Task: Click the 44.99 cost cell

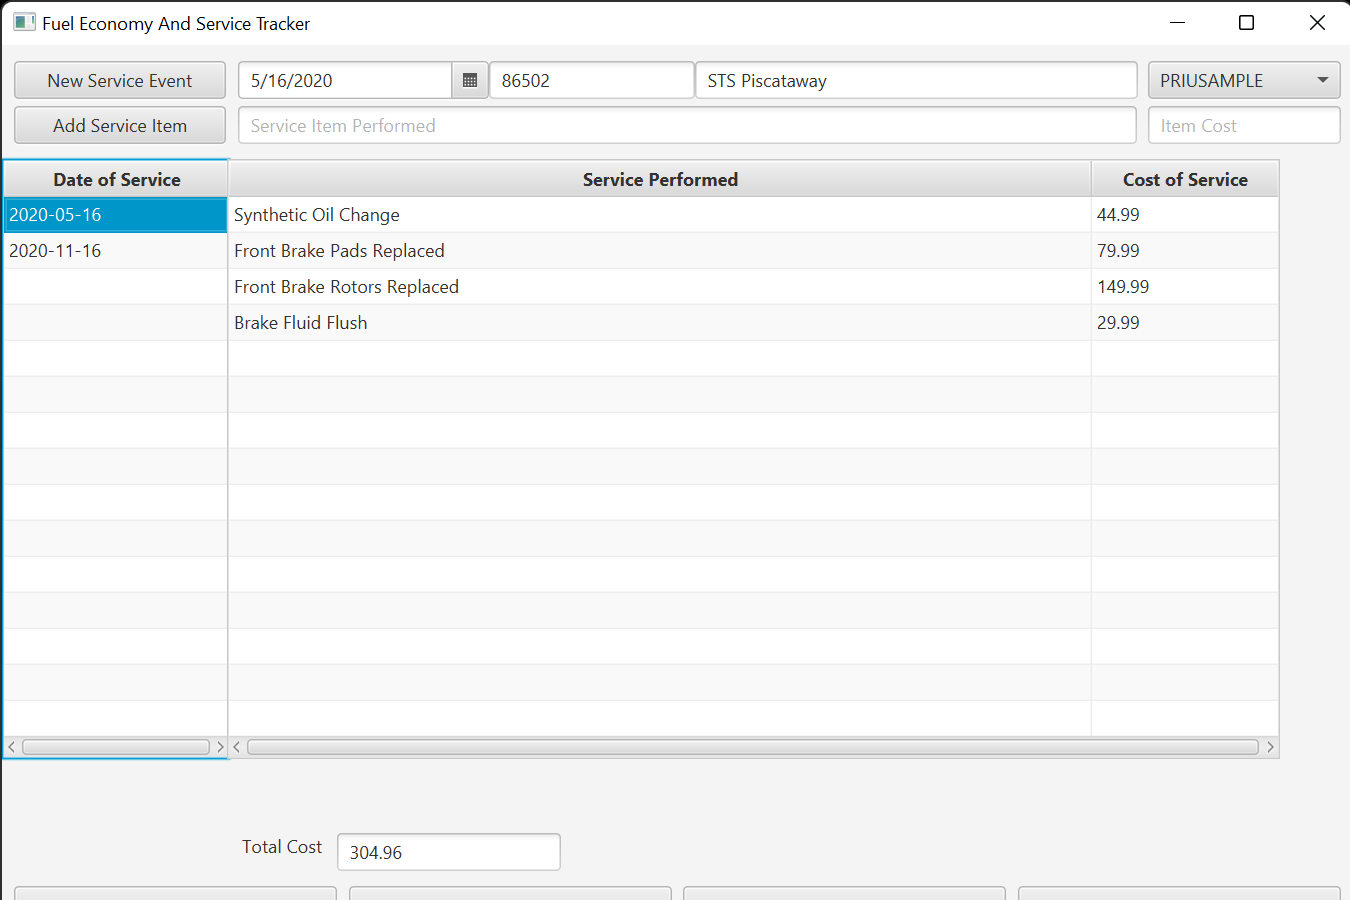Action: point(1185,215)
